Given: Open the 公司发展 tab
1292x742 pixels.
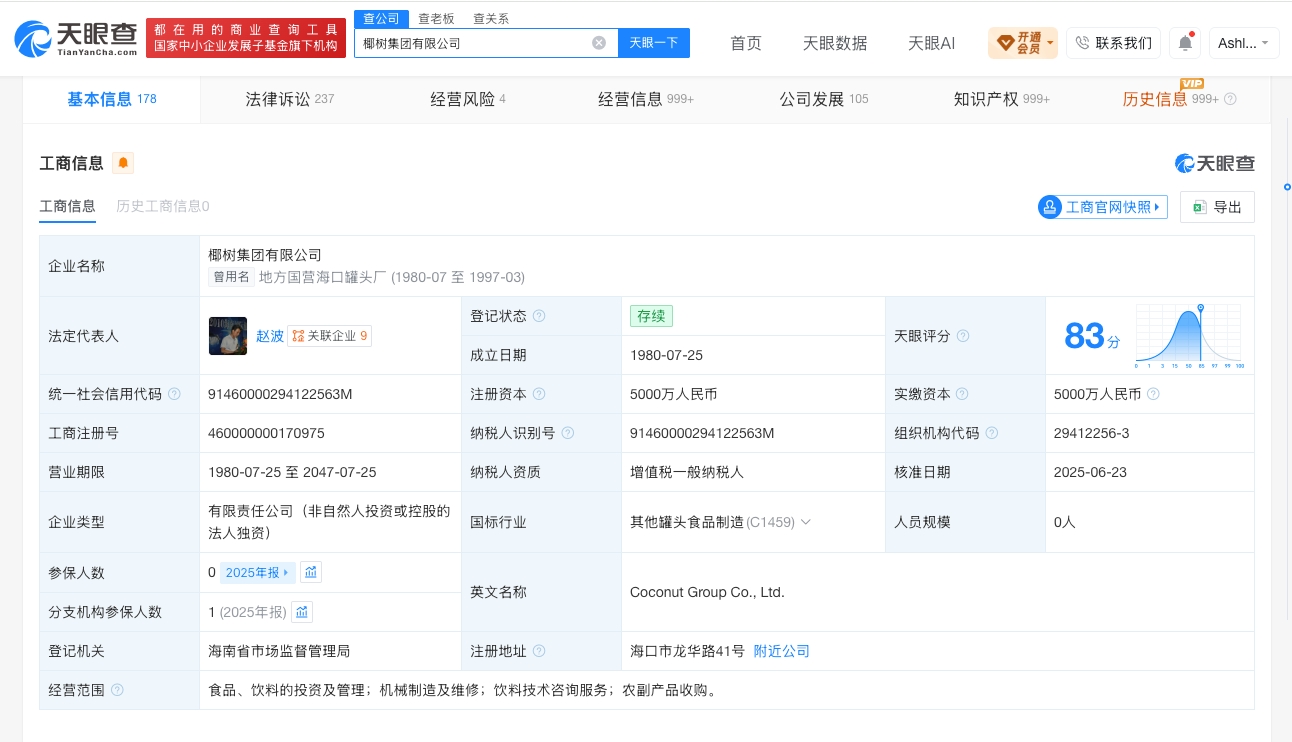Looking at the screenshot, I should (824, 99).
